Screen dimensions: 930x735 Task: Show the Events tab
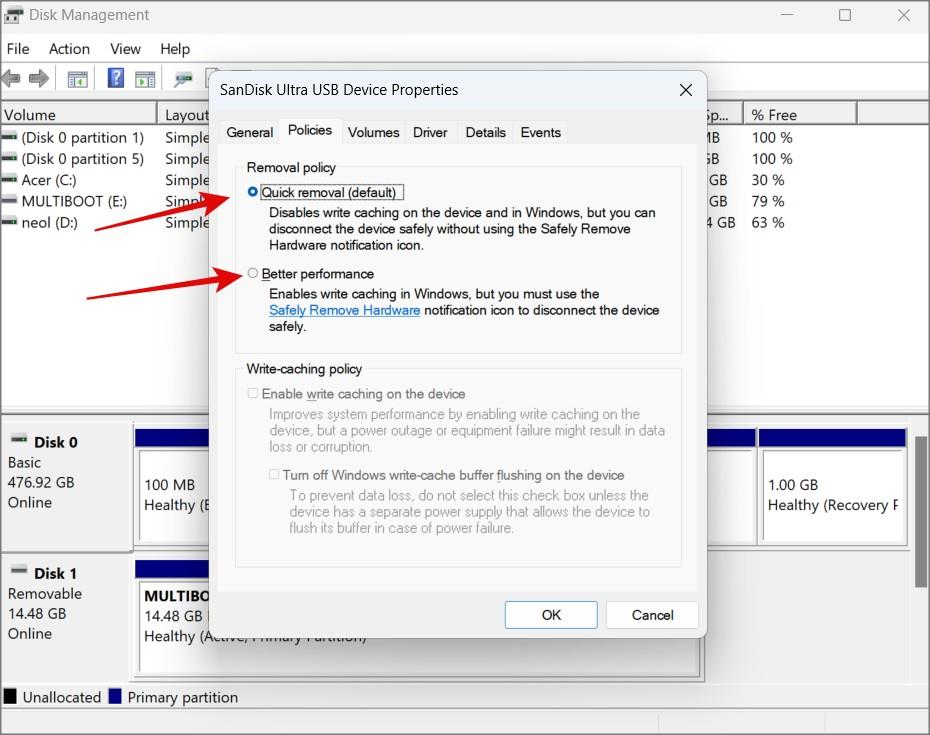point(540,132)
